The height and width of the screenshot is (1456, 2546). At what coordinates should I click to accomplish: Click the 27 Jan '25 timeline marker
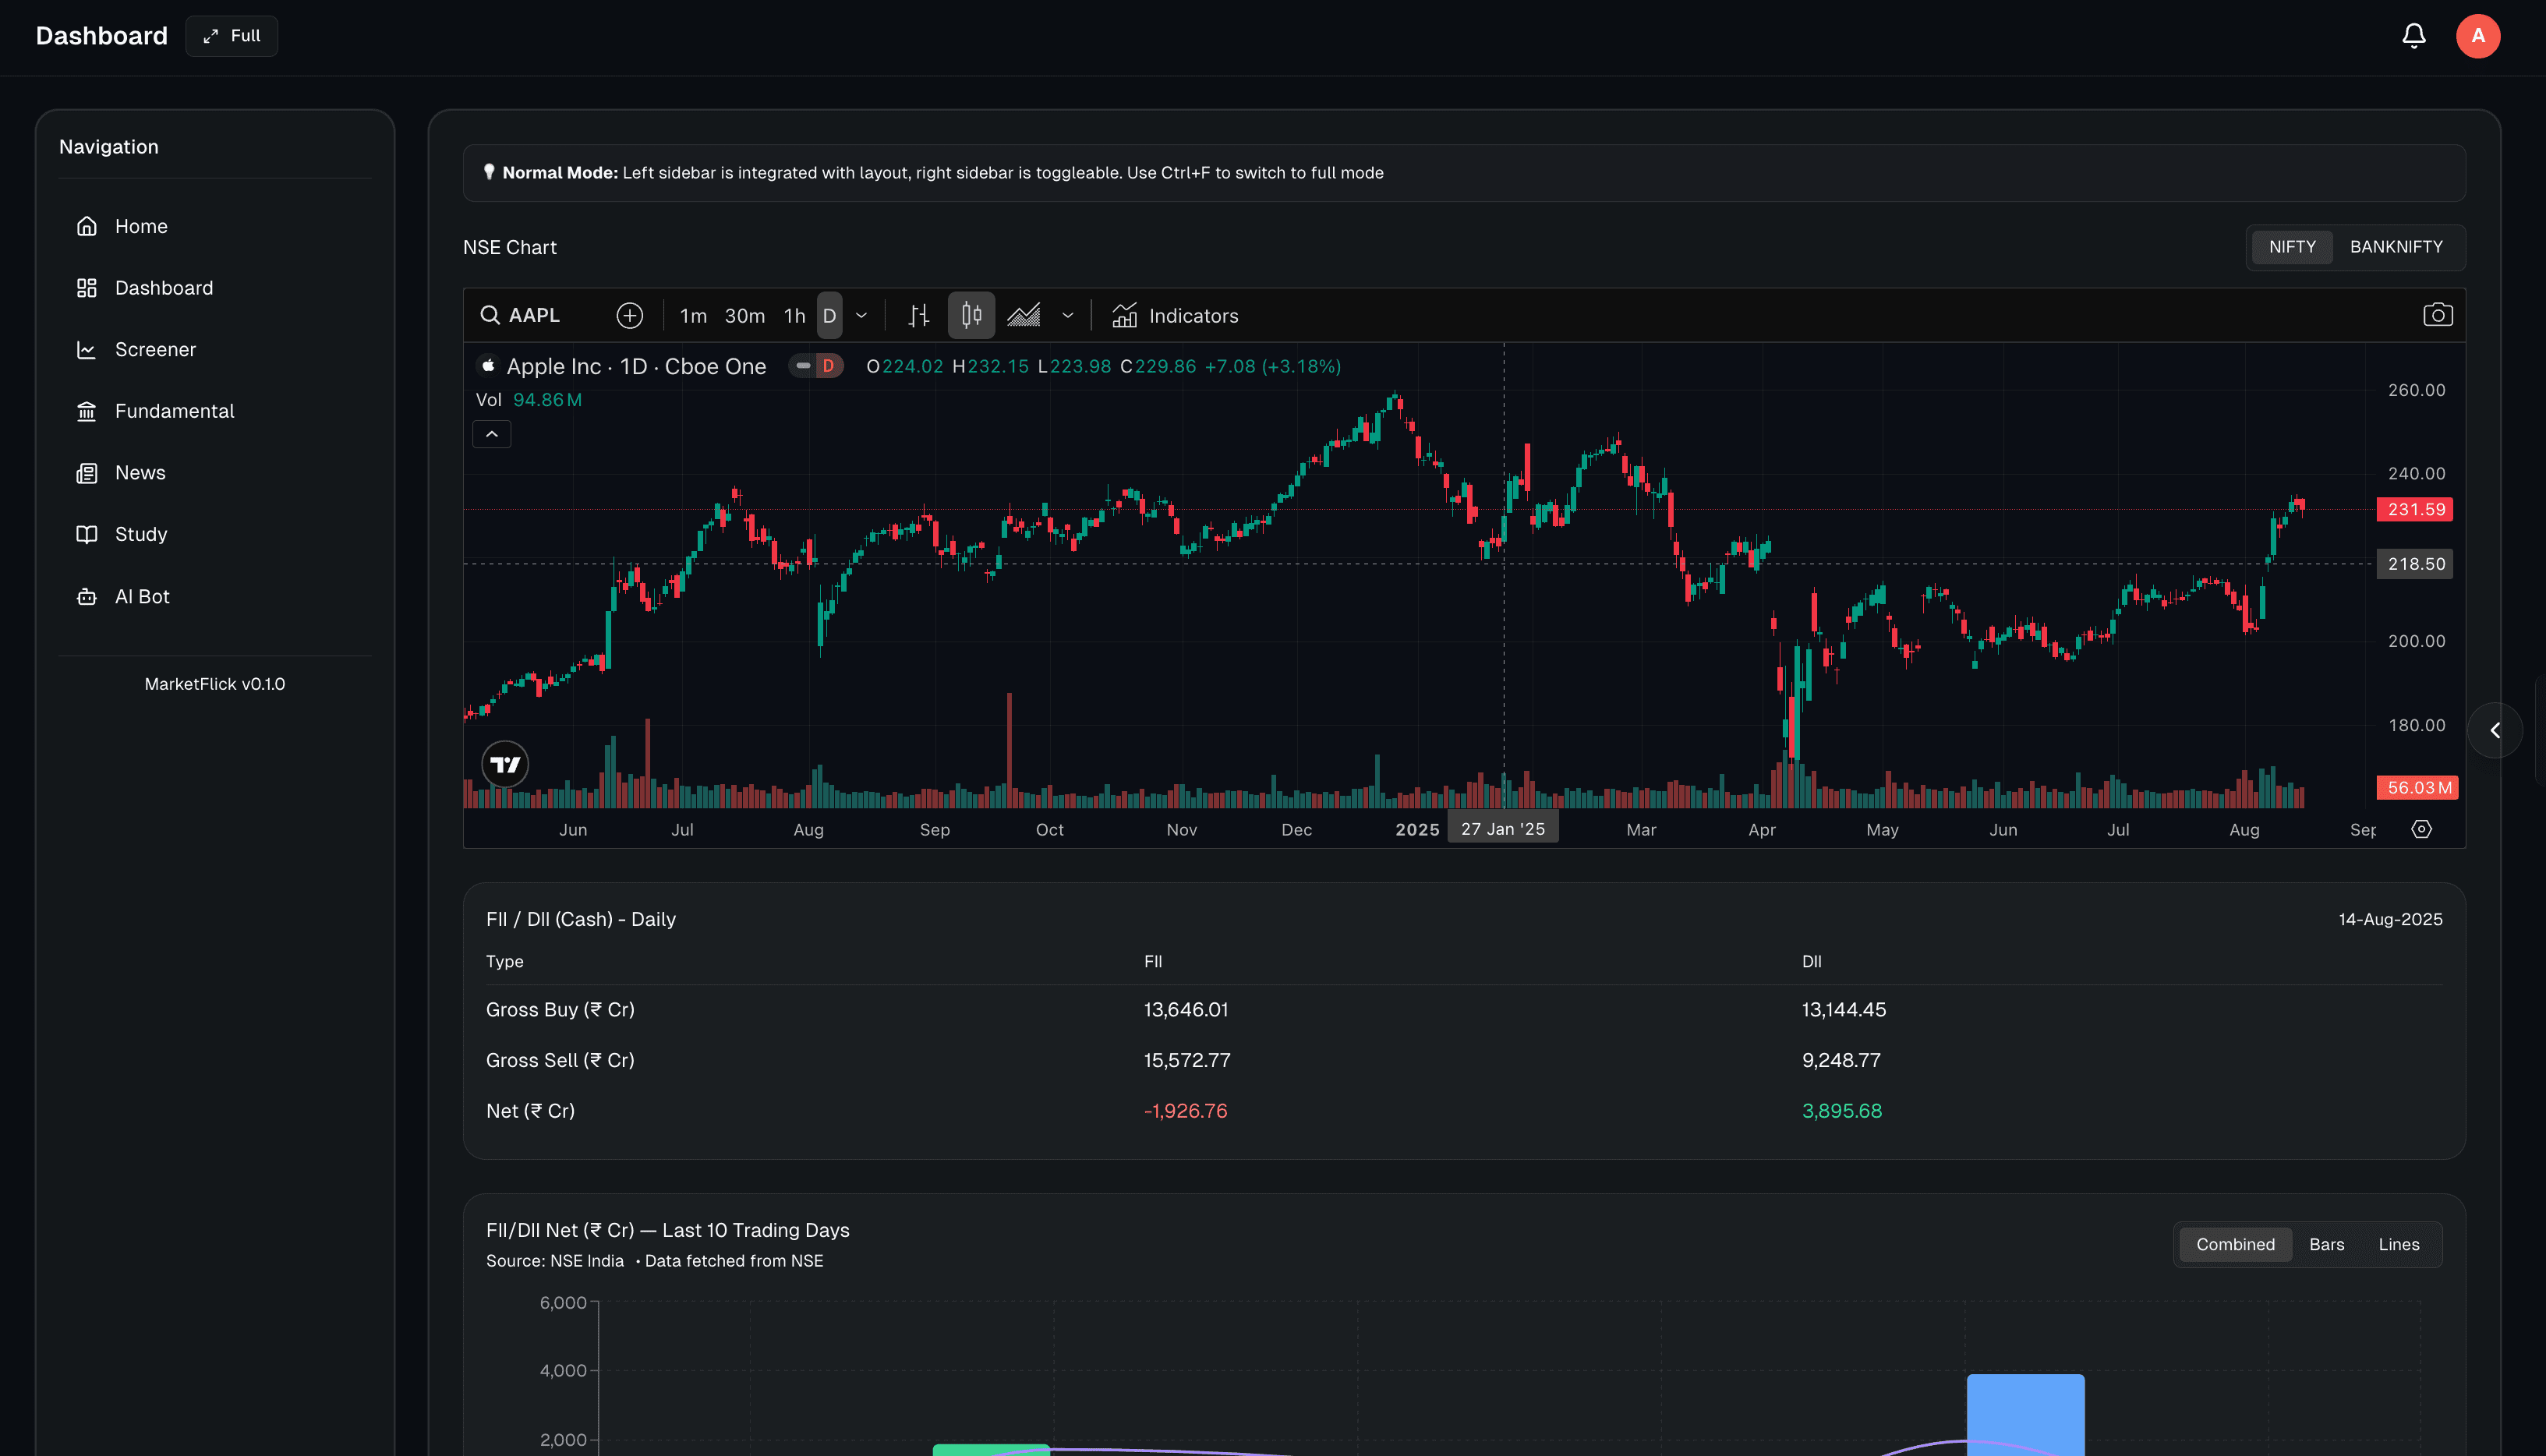(x=1502, y=827)
